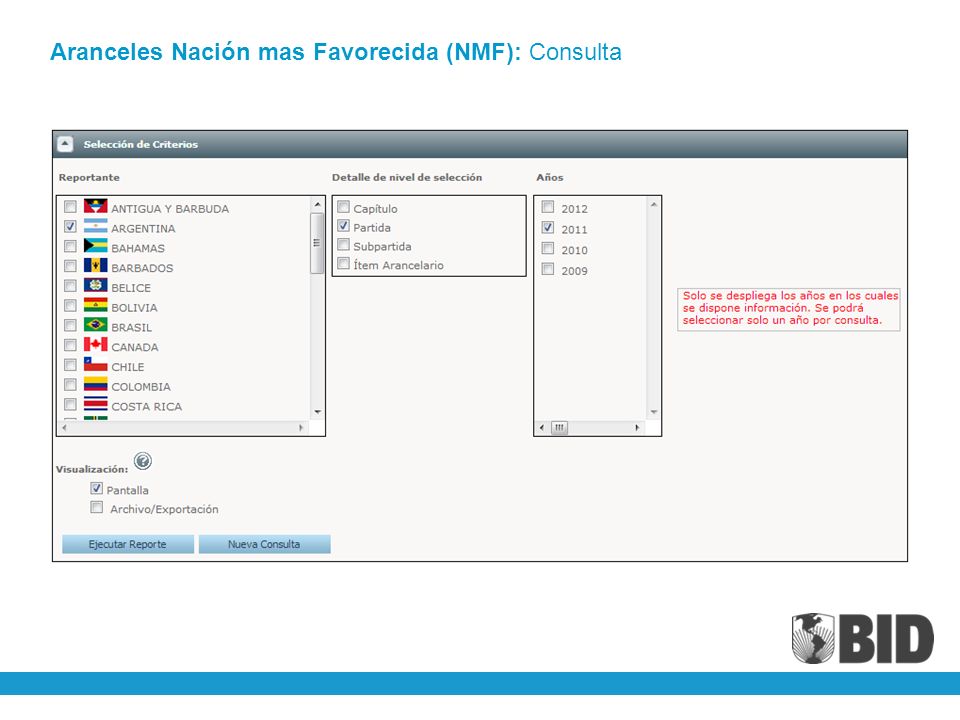Click the BID logo
This screenshot has width=960, height=720.
coord(863,639)
